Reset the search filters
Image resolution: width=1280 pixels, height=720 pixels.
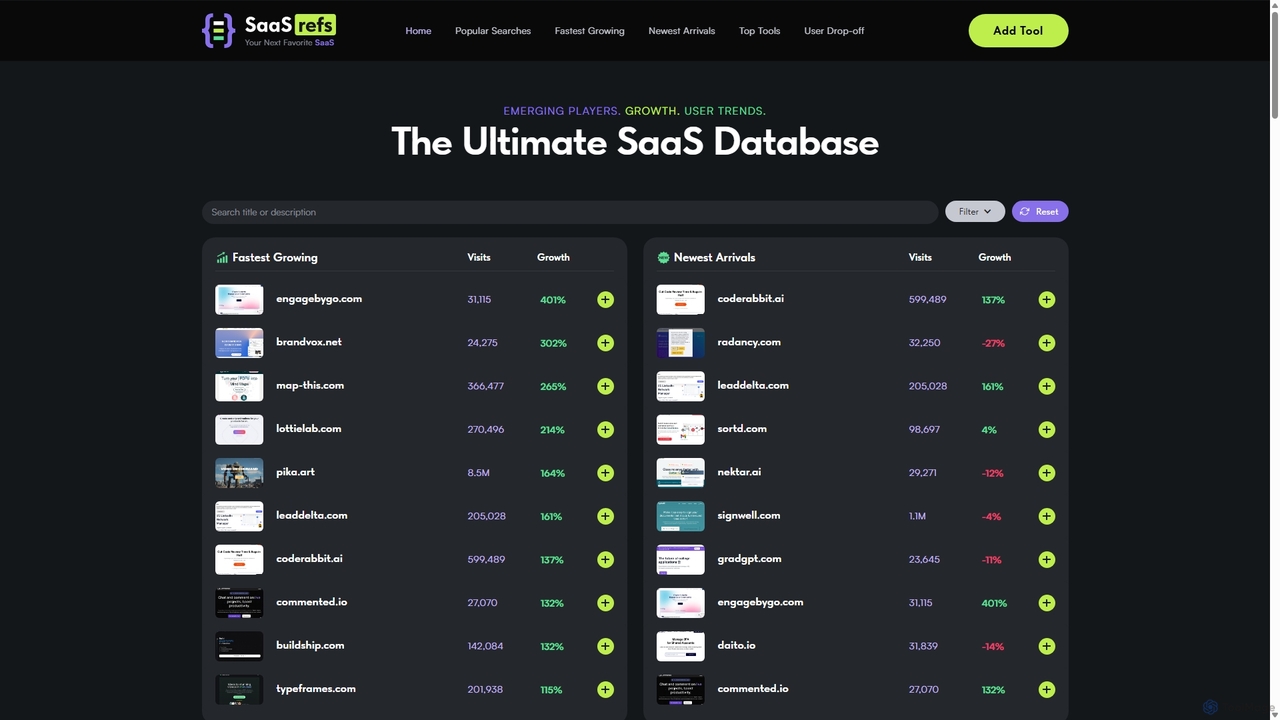[x=1040, y=212]
